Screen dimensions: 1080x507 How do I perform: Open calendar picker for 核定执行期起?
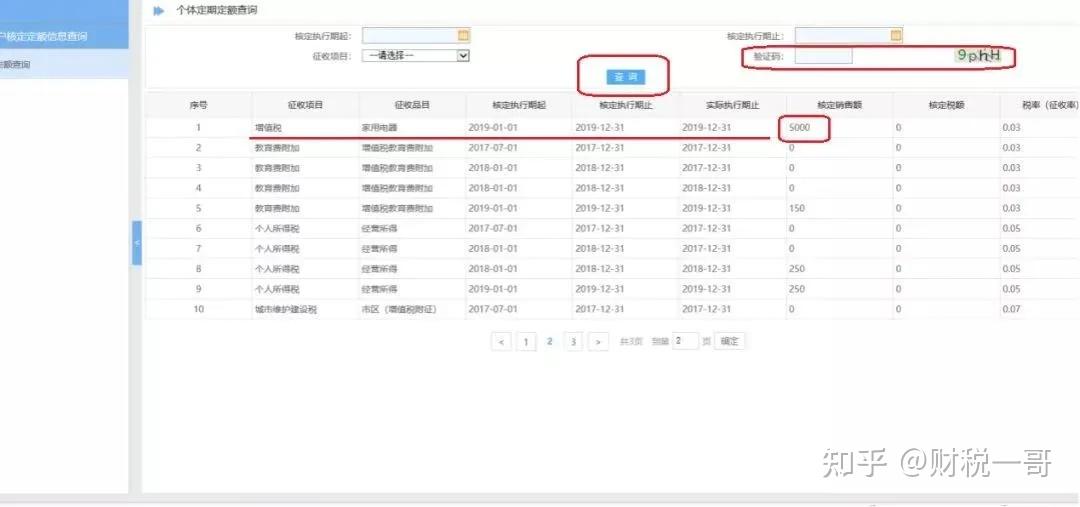[x=464, y=35]
